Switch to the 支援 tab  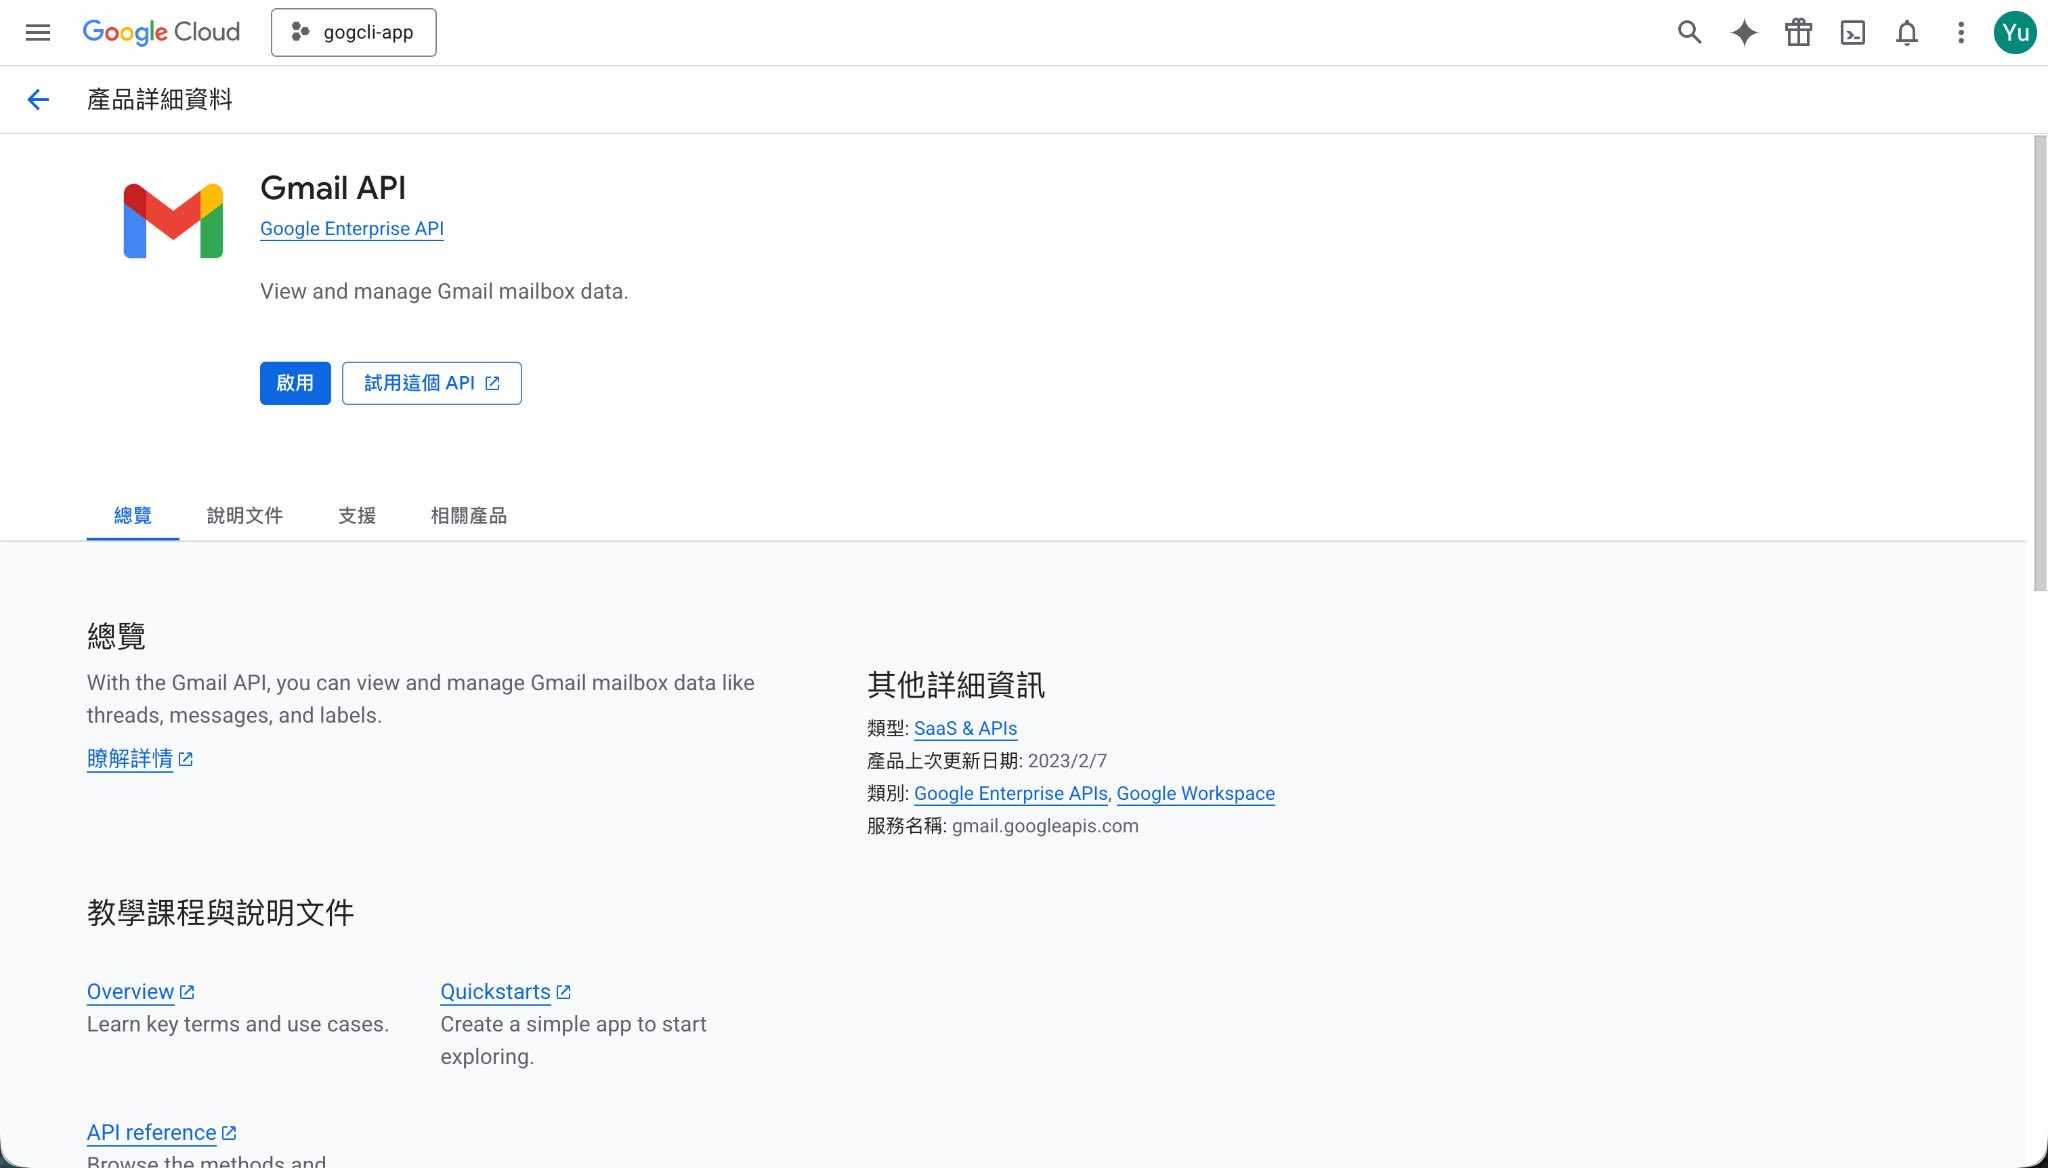357,516
